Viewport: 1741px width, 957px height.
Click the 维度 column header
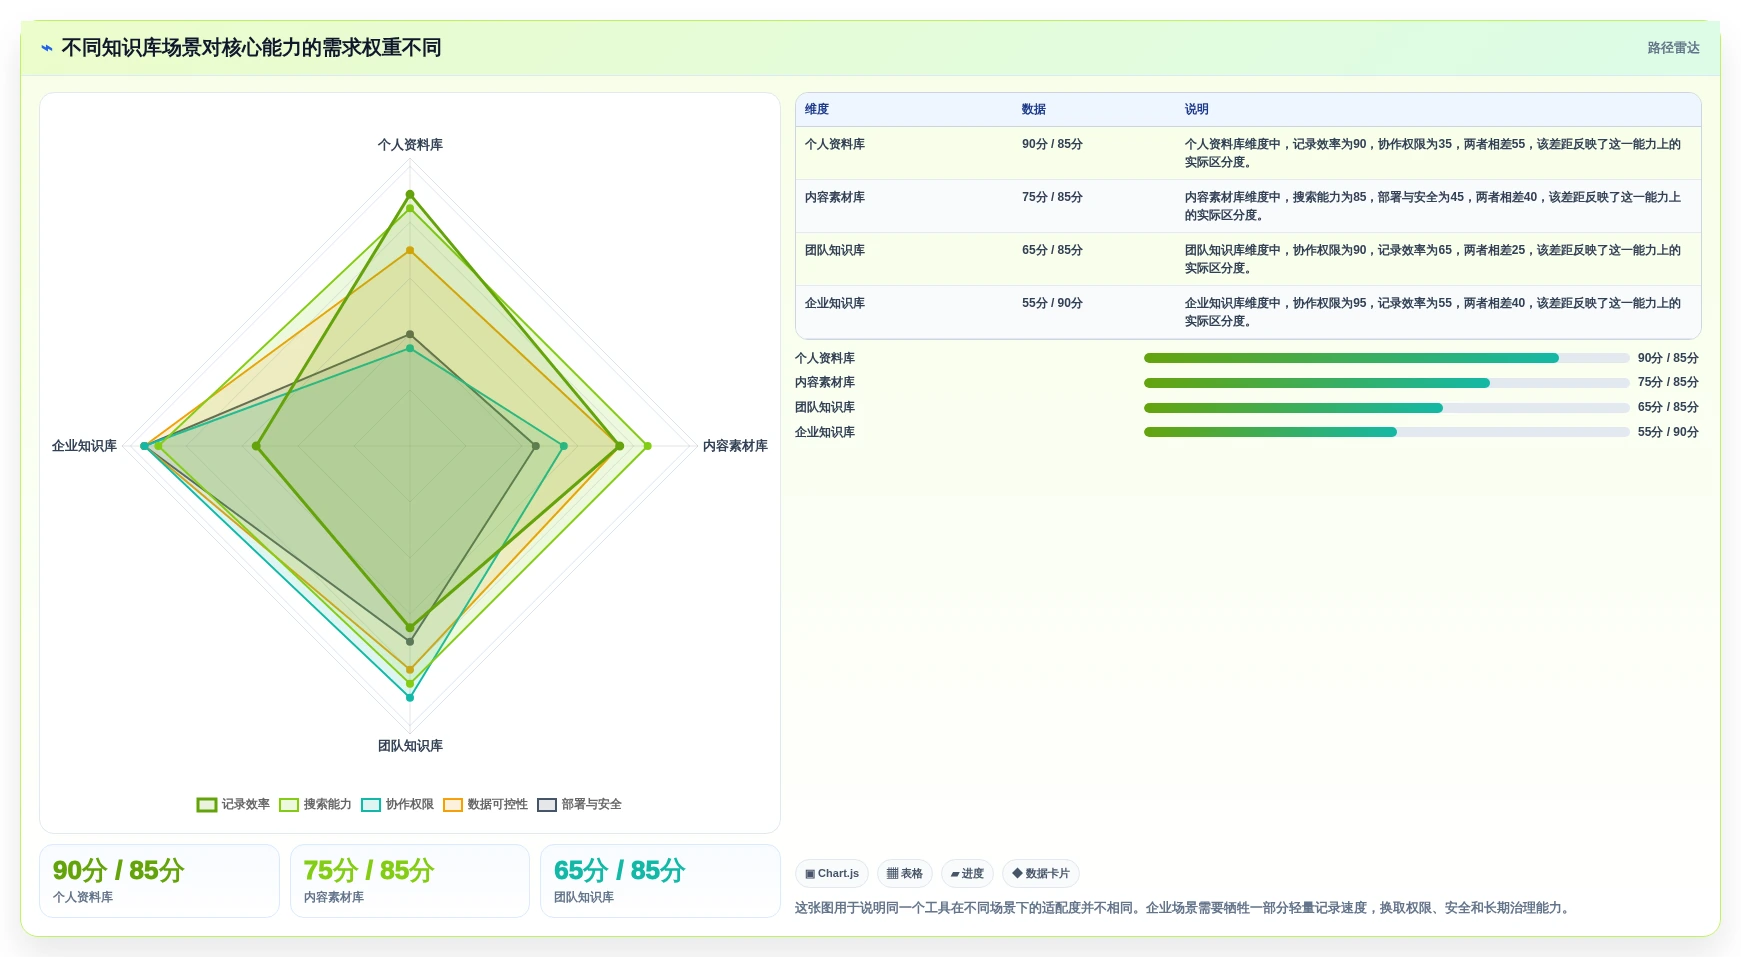click(817, 109)
